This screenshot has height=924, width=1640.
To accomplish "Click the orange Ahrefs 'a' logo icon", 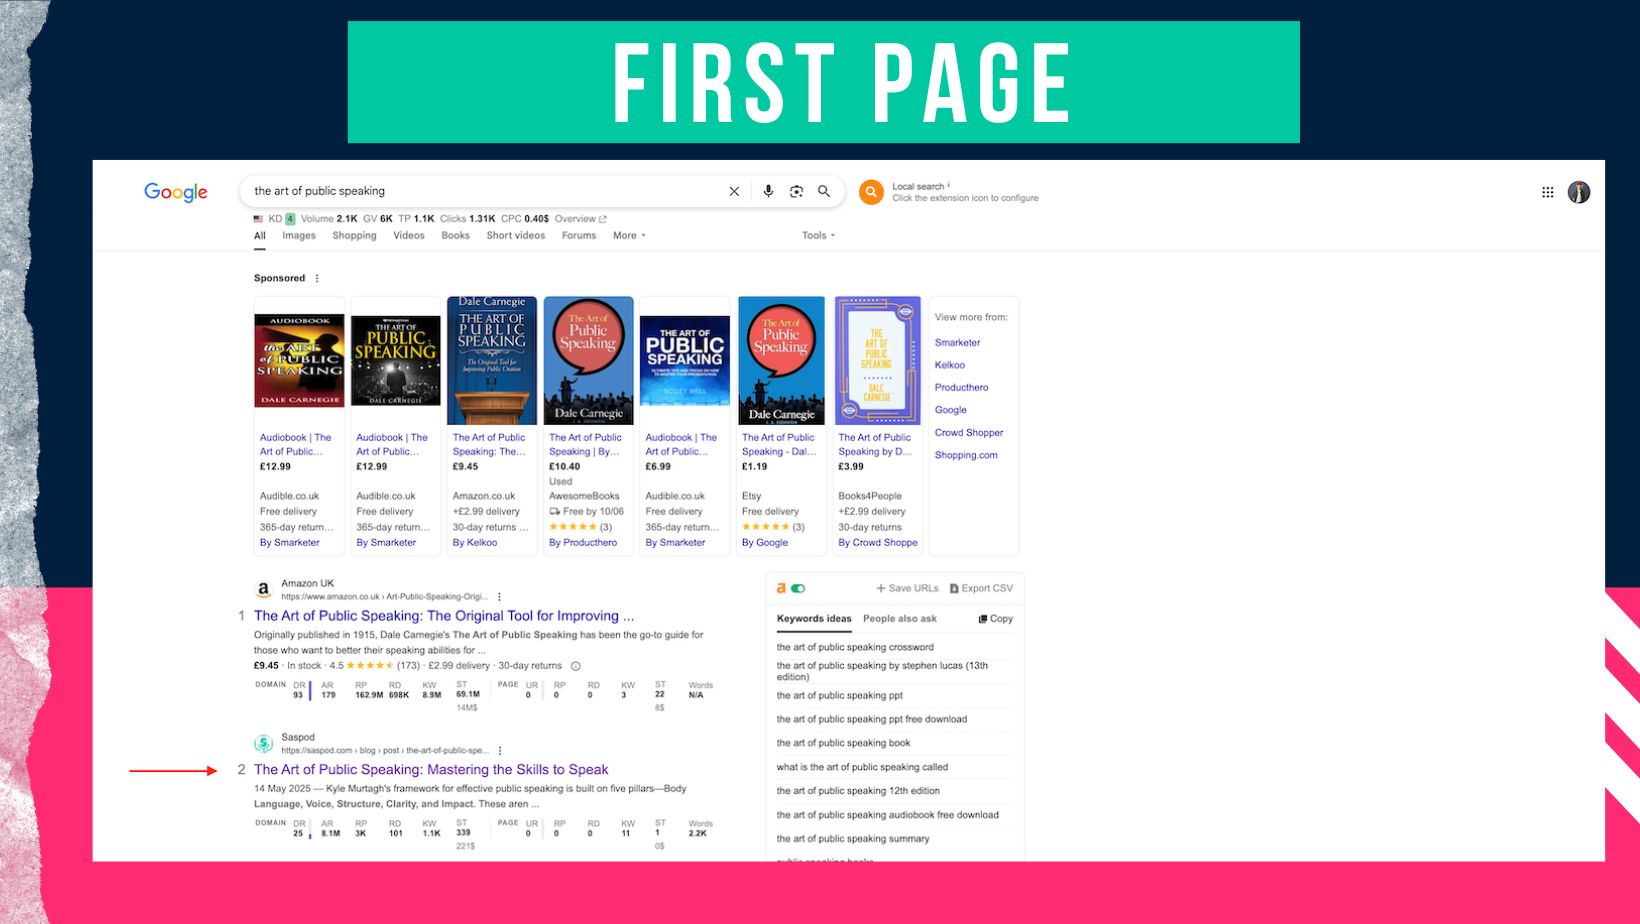I will point(781,588).
